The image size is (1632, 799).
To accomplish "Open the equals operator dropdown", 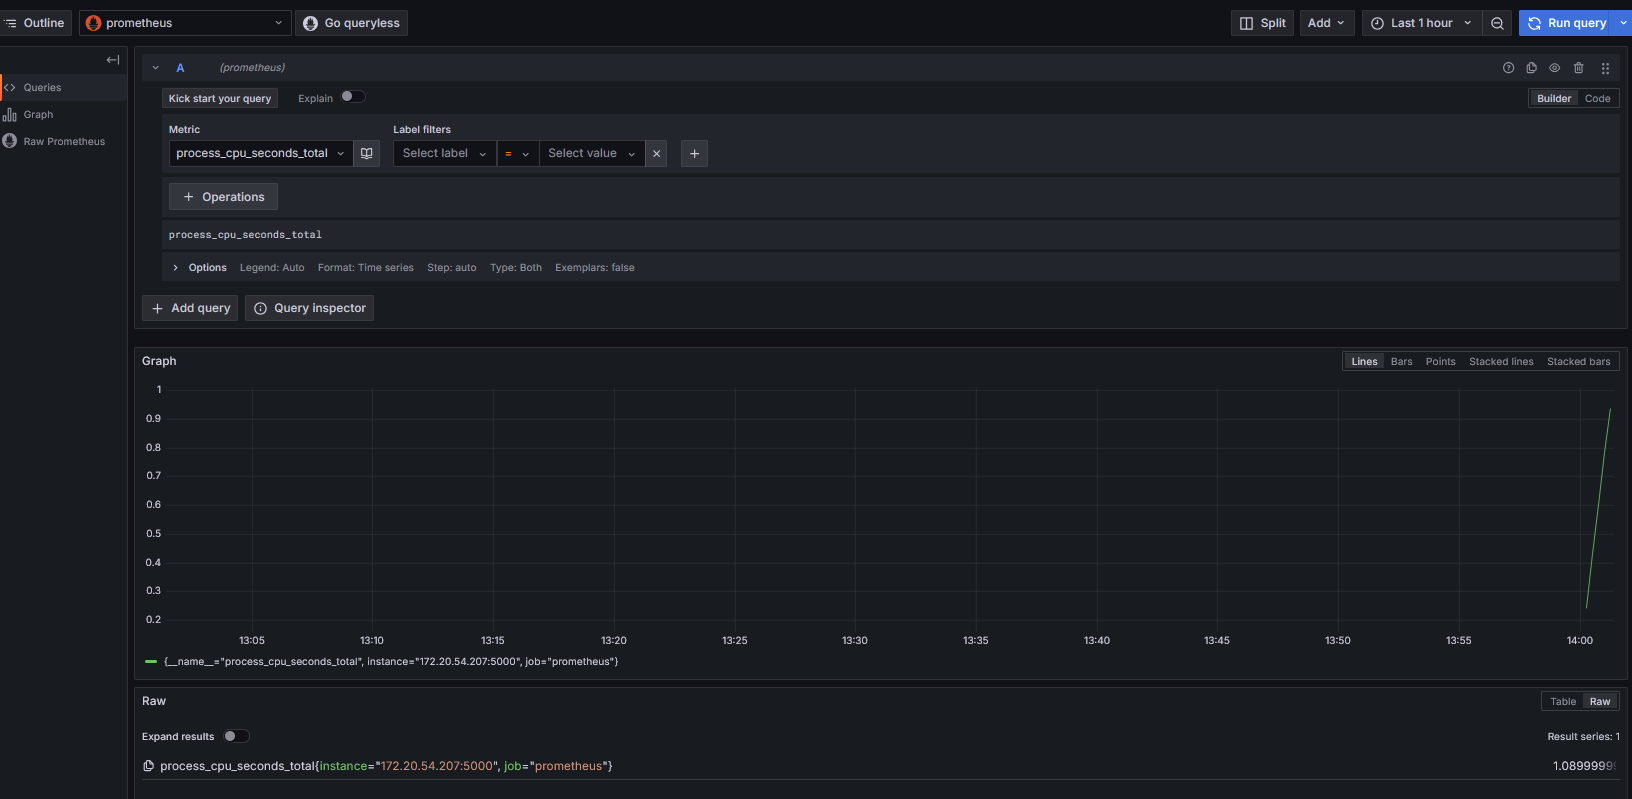I will (517, 153).
